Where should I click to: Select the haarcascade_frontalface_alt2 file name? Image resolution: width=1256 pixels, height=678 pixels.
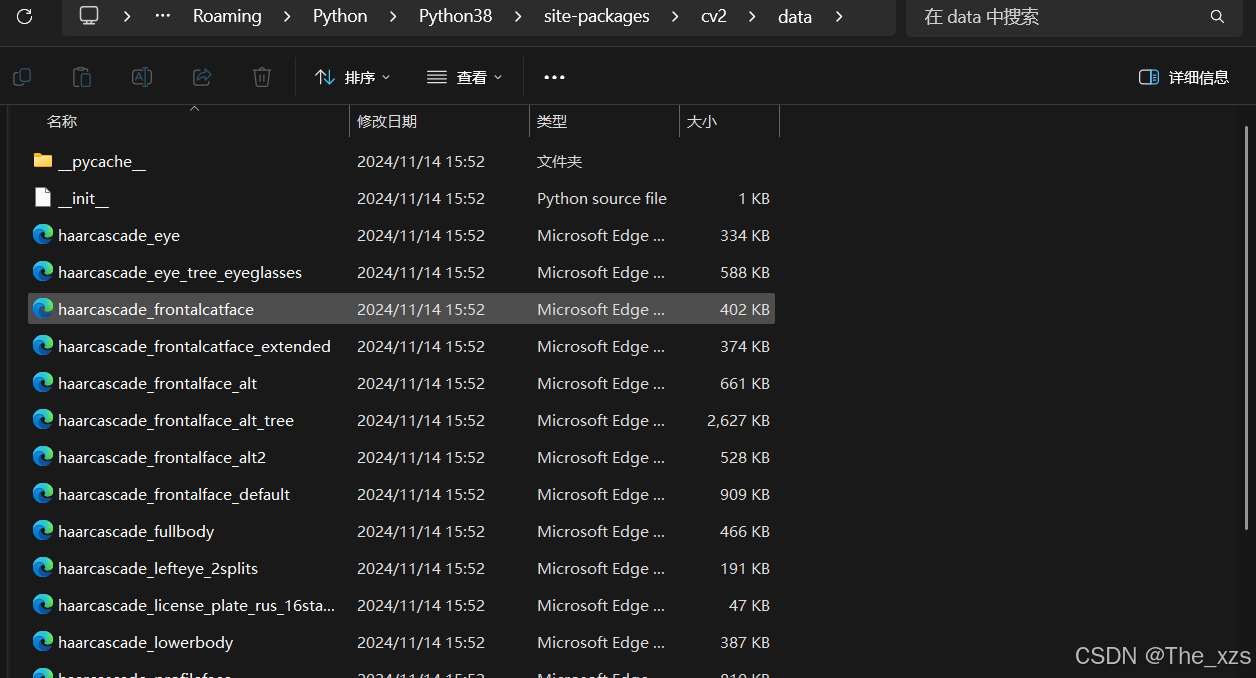162,457
